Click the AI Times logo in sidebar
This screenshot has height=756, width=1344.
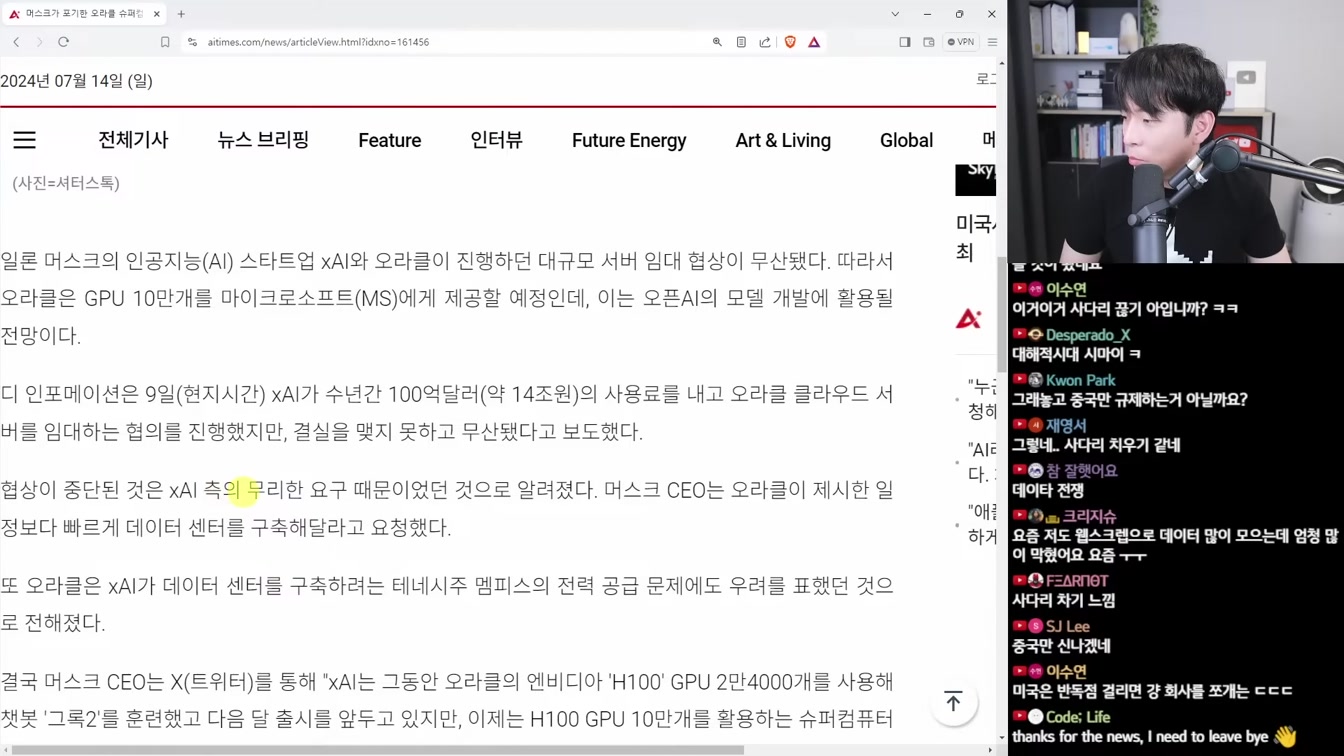pyautogui.click(x=968, y=319)
